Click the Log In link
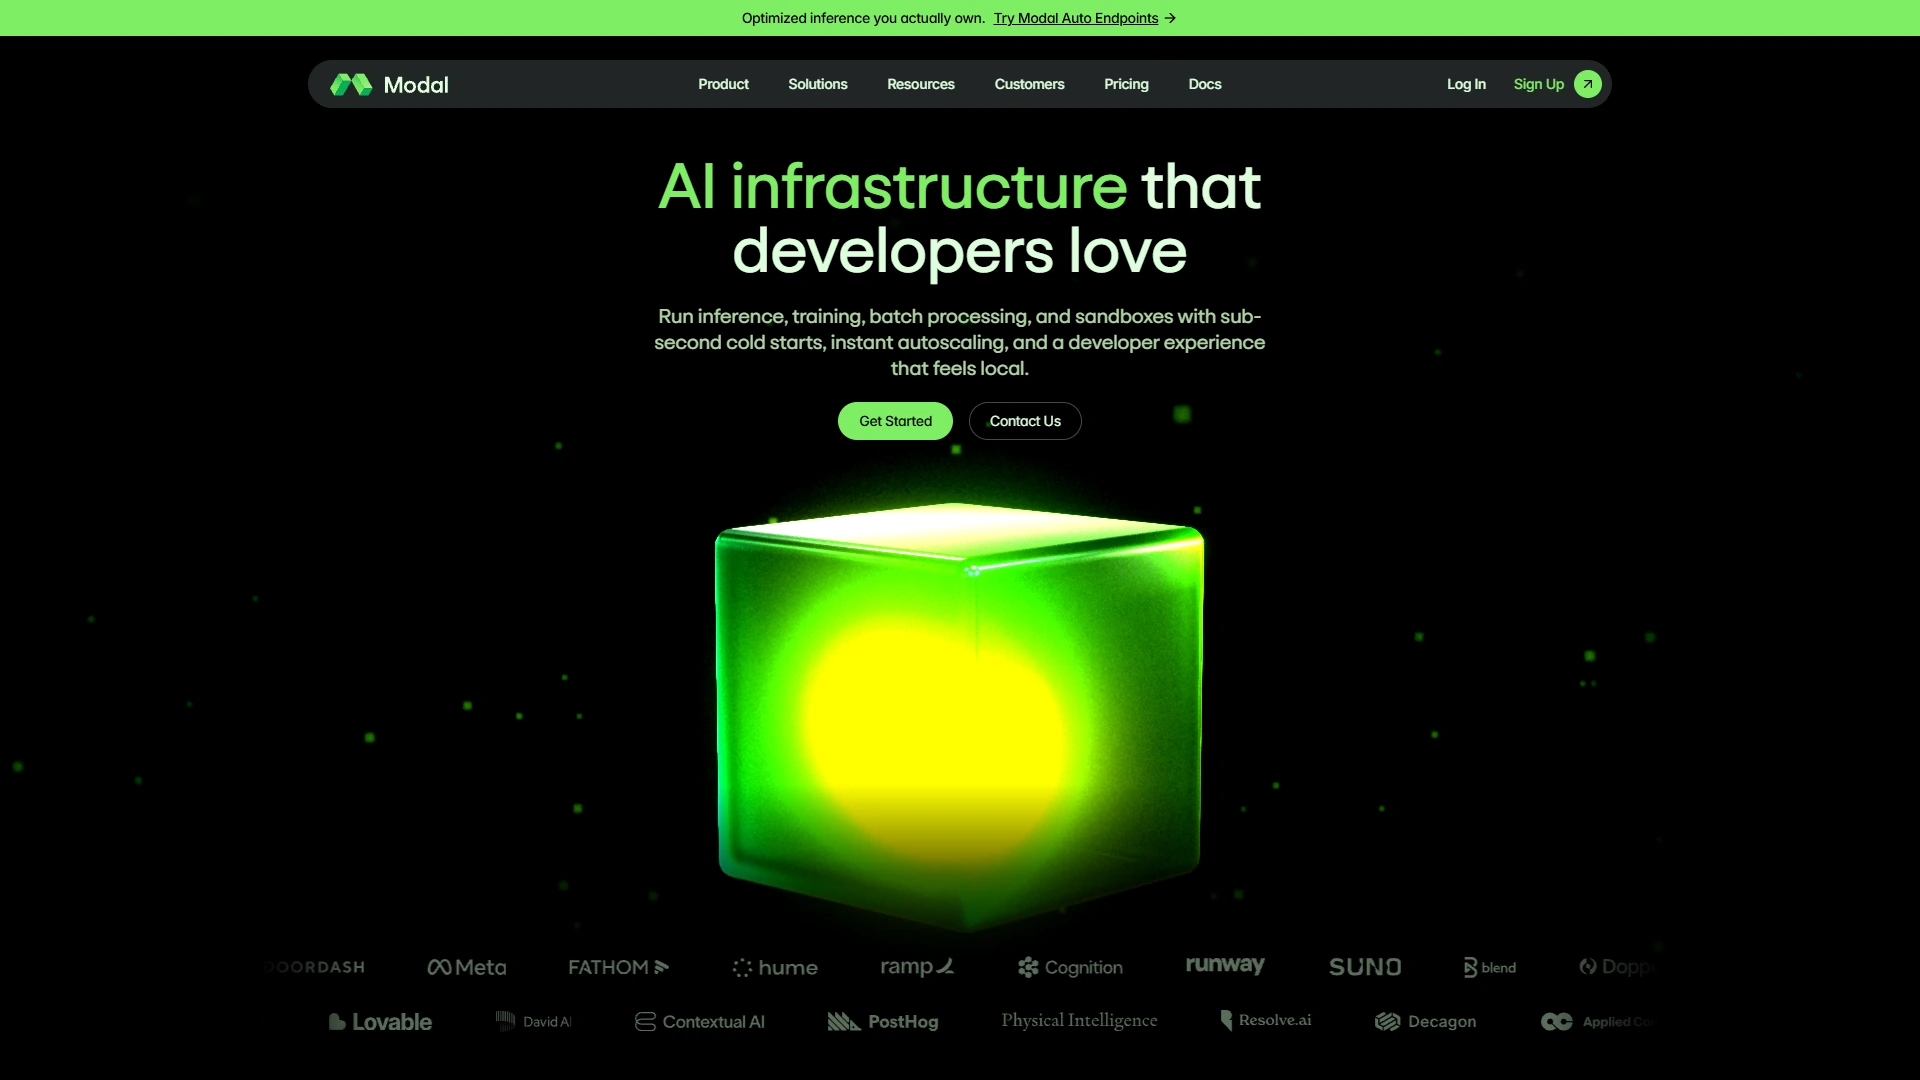 click(1466, 84)
